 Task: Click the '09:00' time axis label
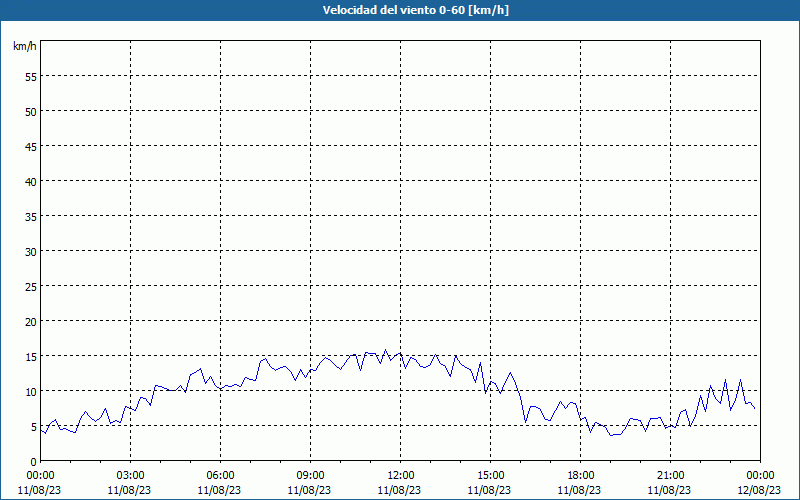310,476
